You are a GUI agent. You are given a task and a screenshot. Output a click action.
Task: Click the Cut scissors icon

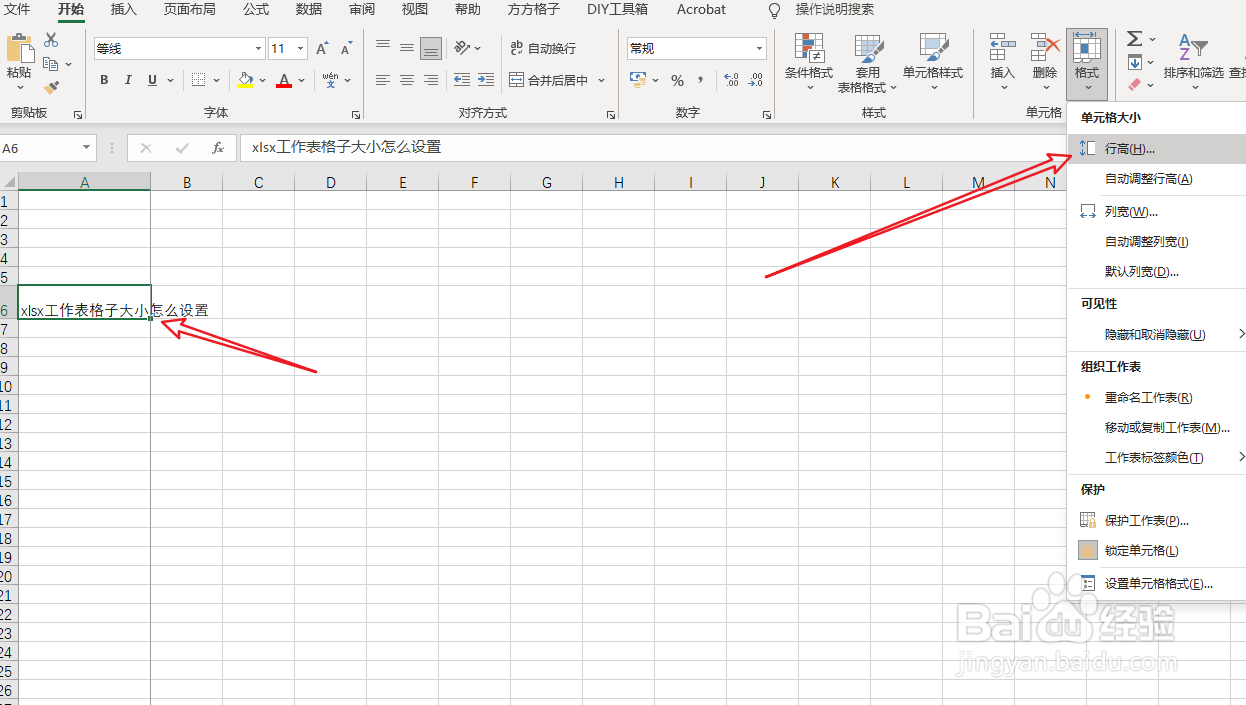51,40
